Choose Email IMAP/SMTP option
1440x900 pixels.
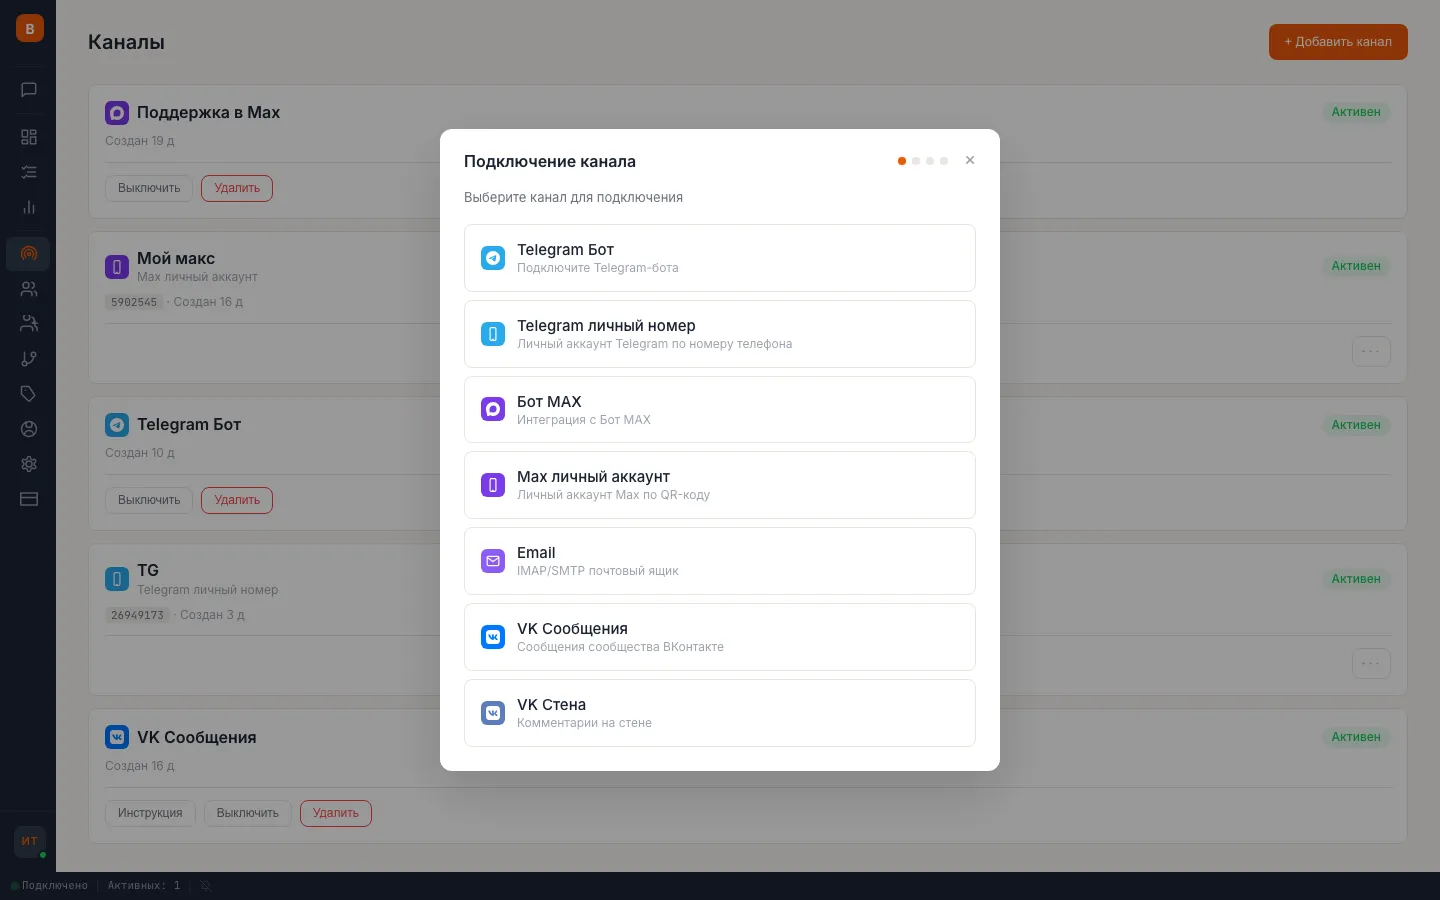pos(720,561)
